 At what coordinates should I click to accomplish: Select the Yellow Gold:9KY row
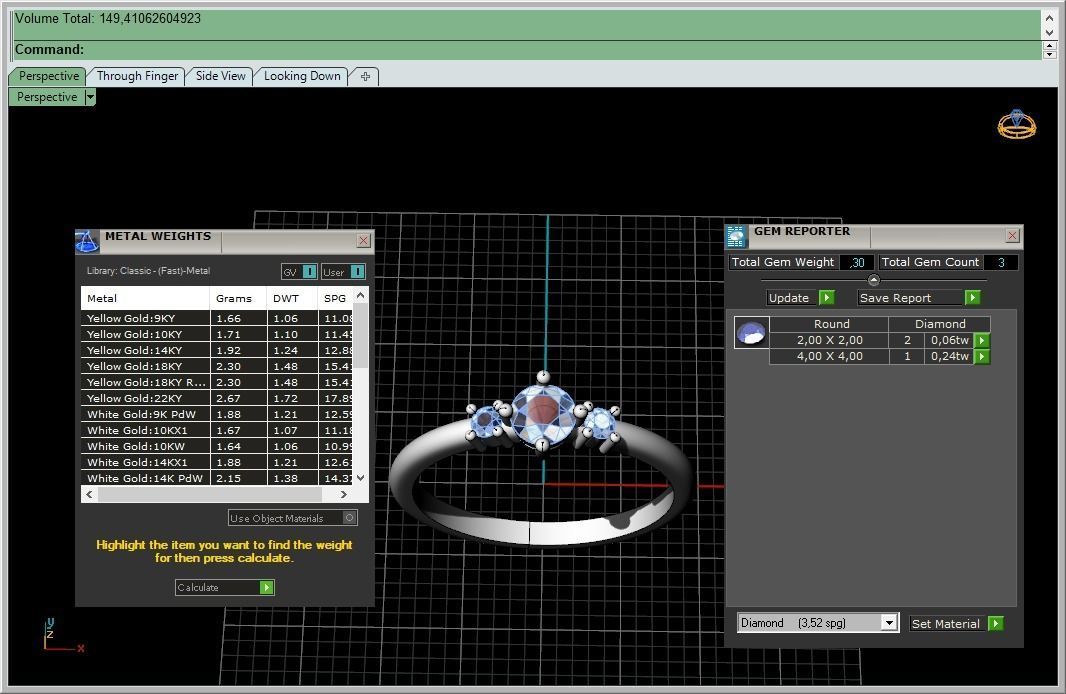click(x=217, y=318)
